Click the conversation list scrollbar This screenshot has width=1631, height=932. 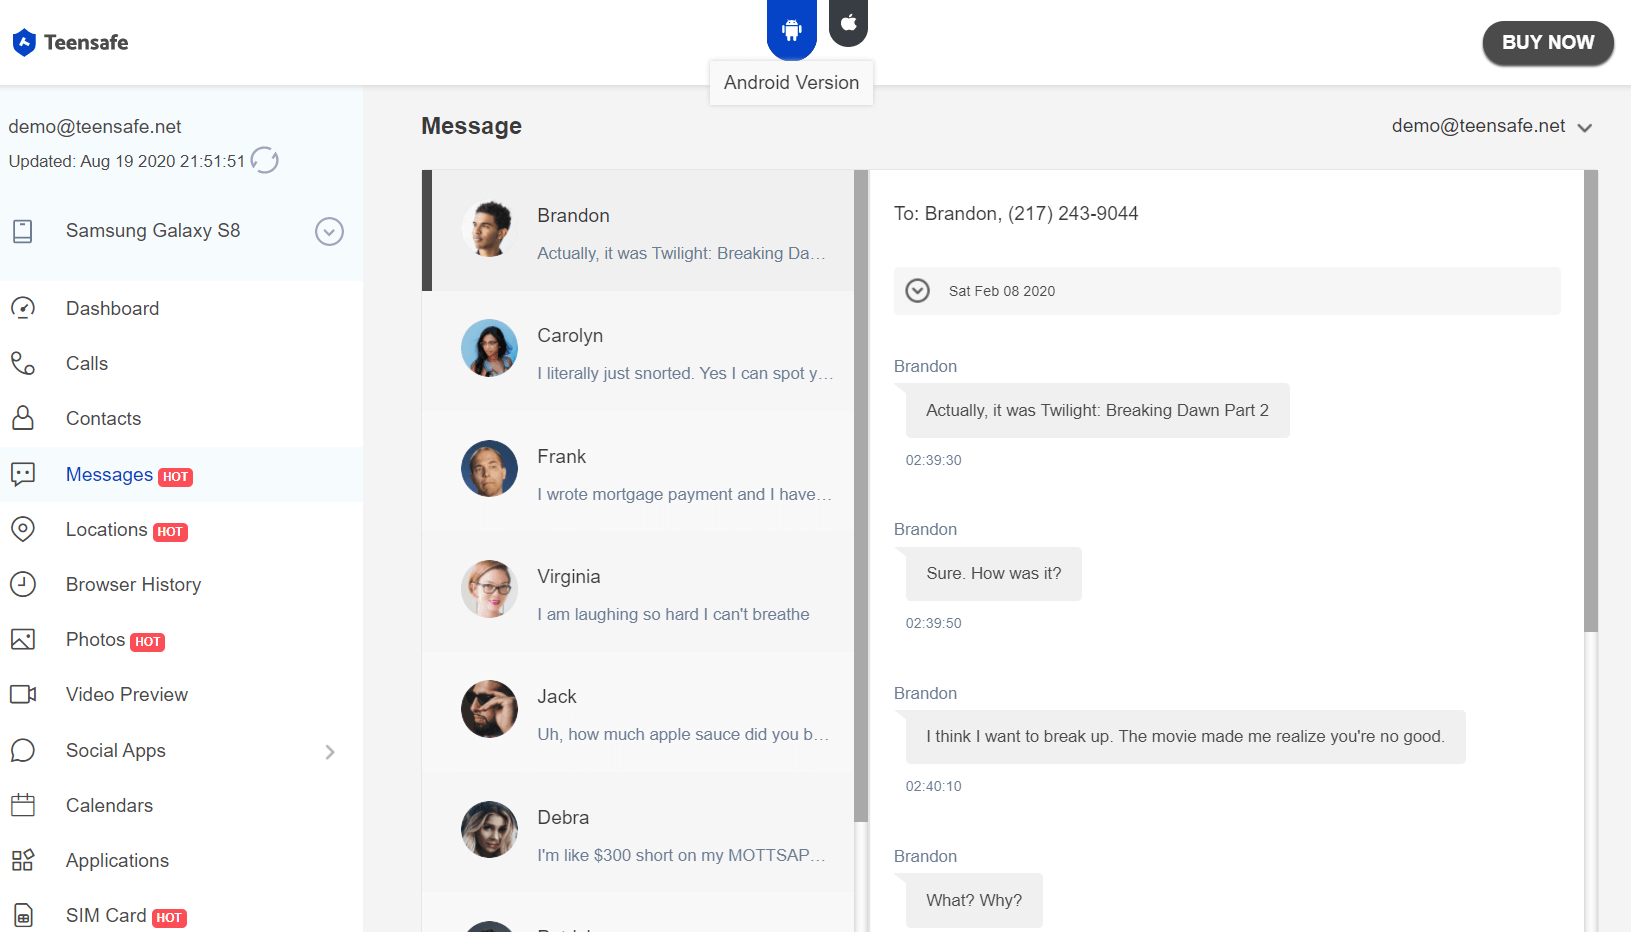point(861,496)
